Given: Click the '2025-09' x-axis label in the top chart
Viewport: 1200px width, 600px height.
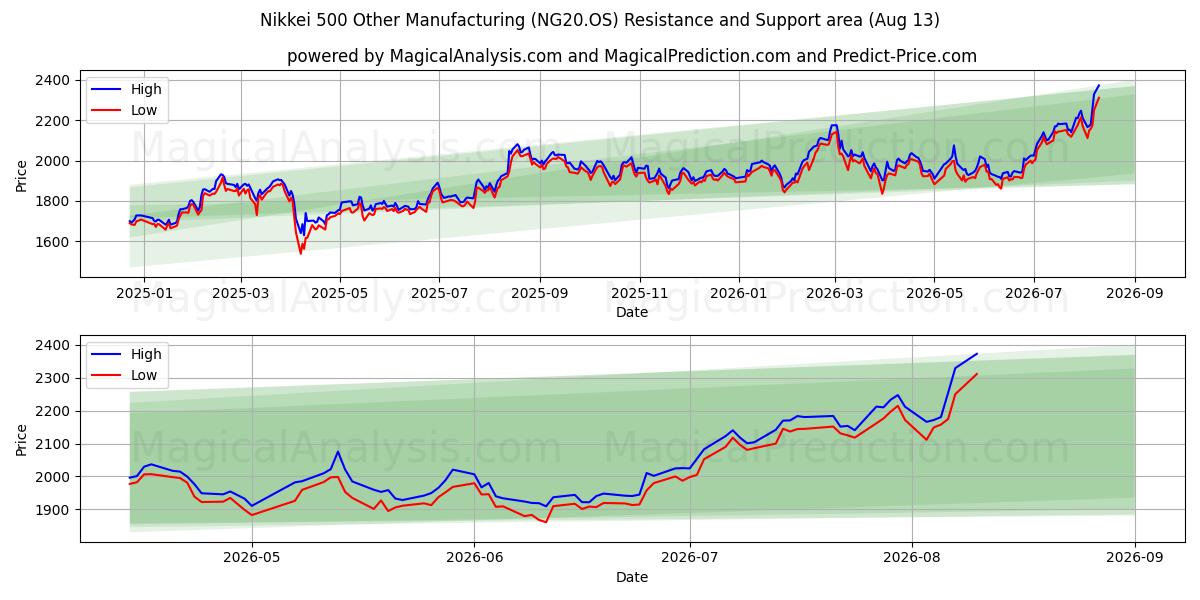Looking at the screenshot, I should [x=540, y=293].
